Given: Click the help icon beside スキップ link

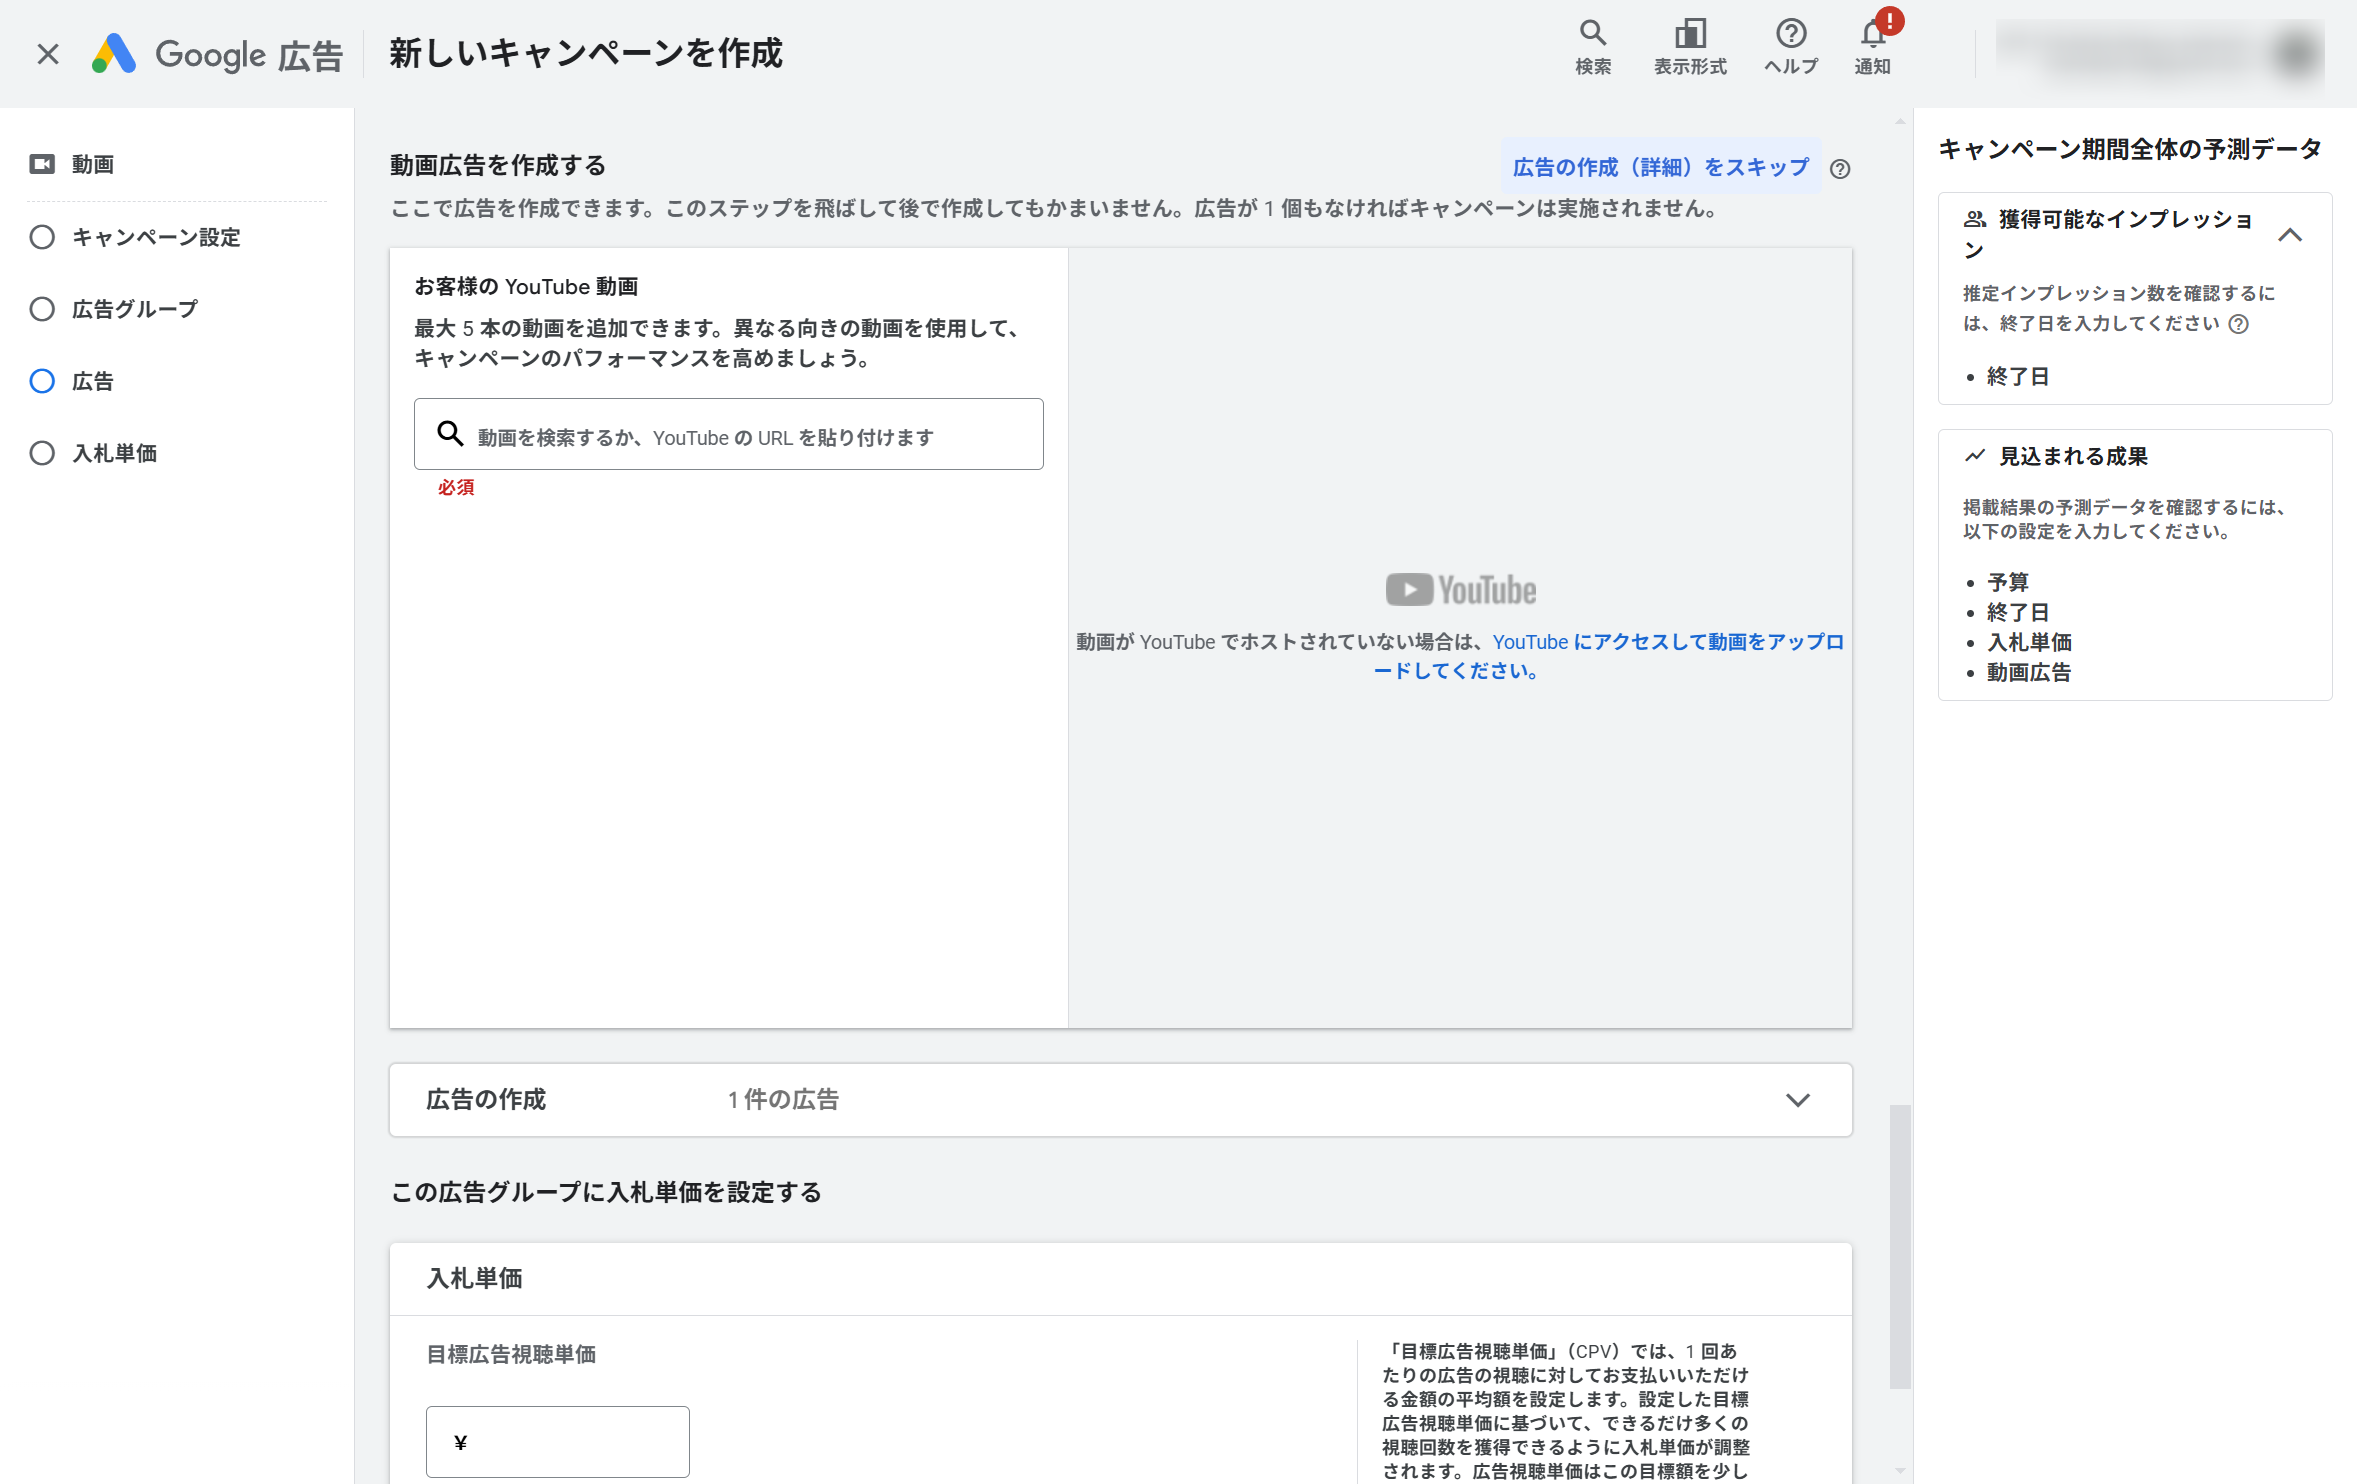Looking at the screenshot, I should (1840, 169).
